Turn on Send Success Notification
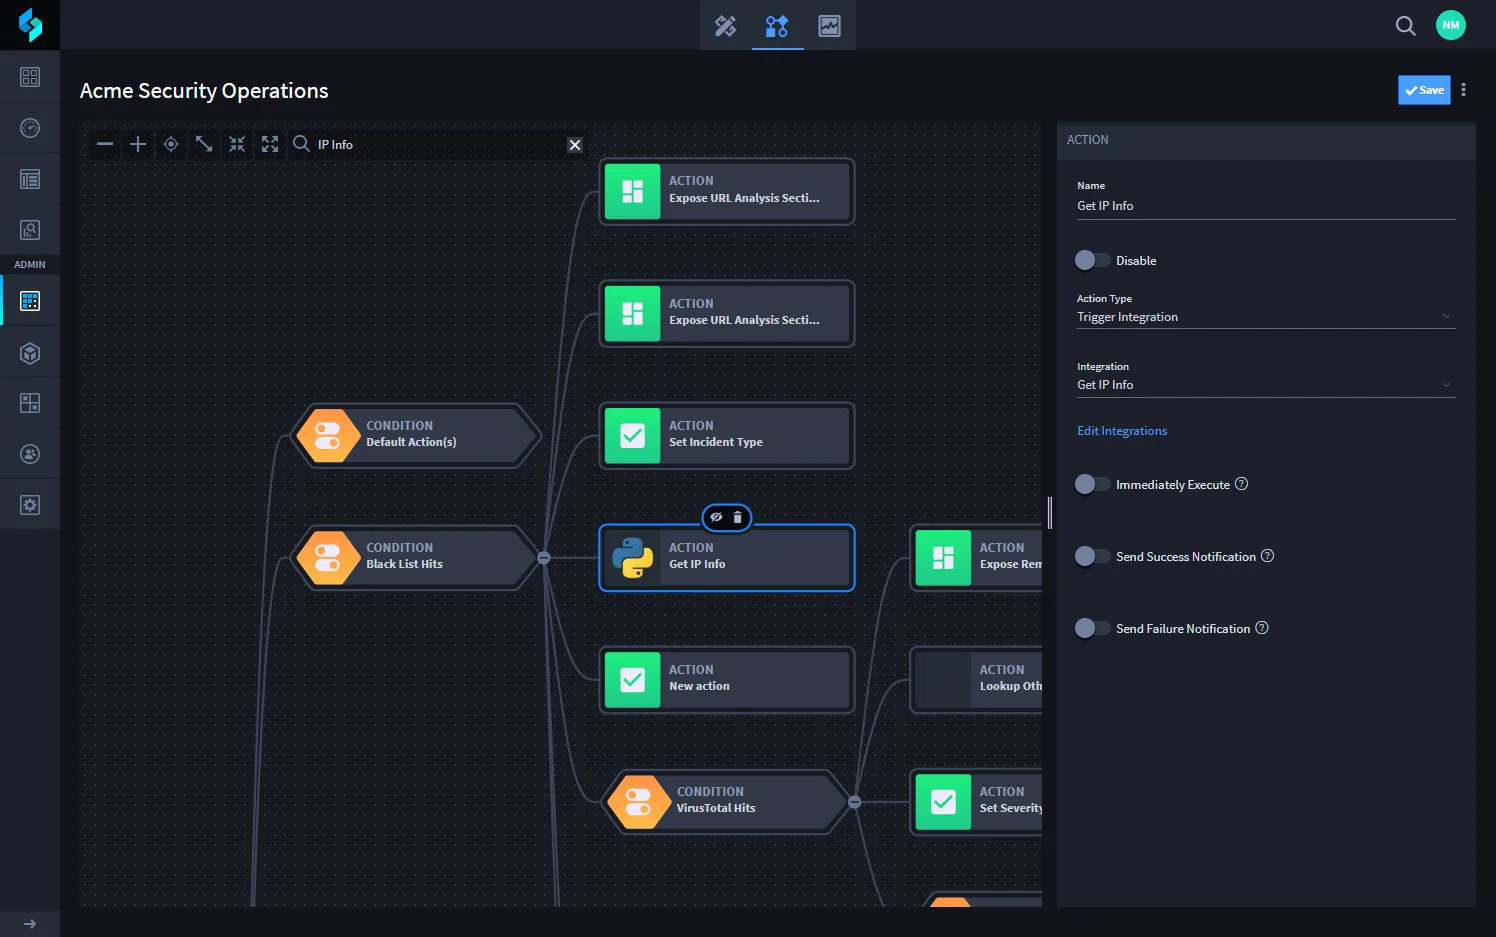The height and width of the screenshot is (937, 1496). point(1092,556)
